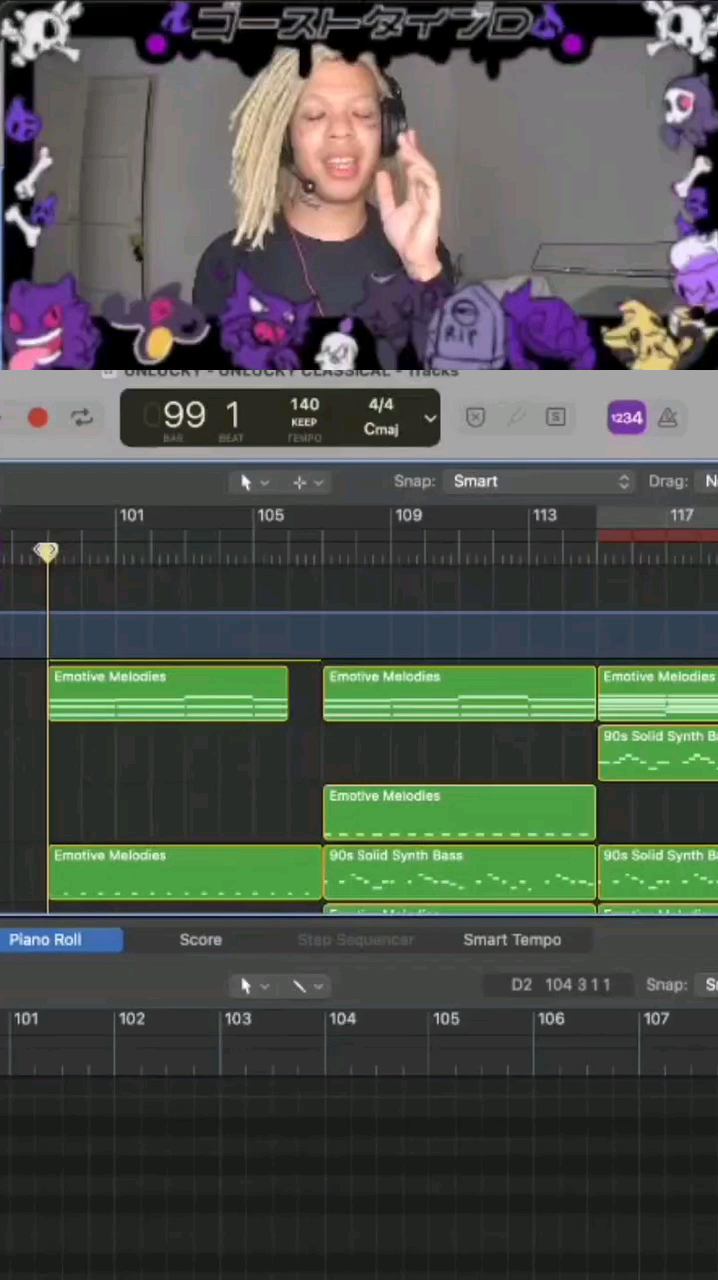Toggle the metronome click icon

(x=668, y=418)
